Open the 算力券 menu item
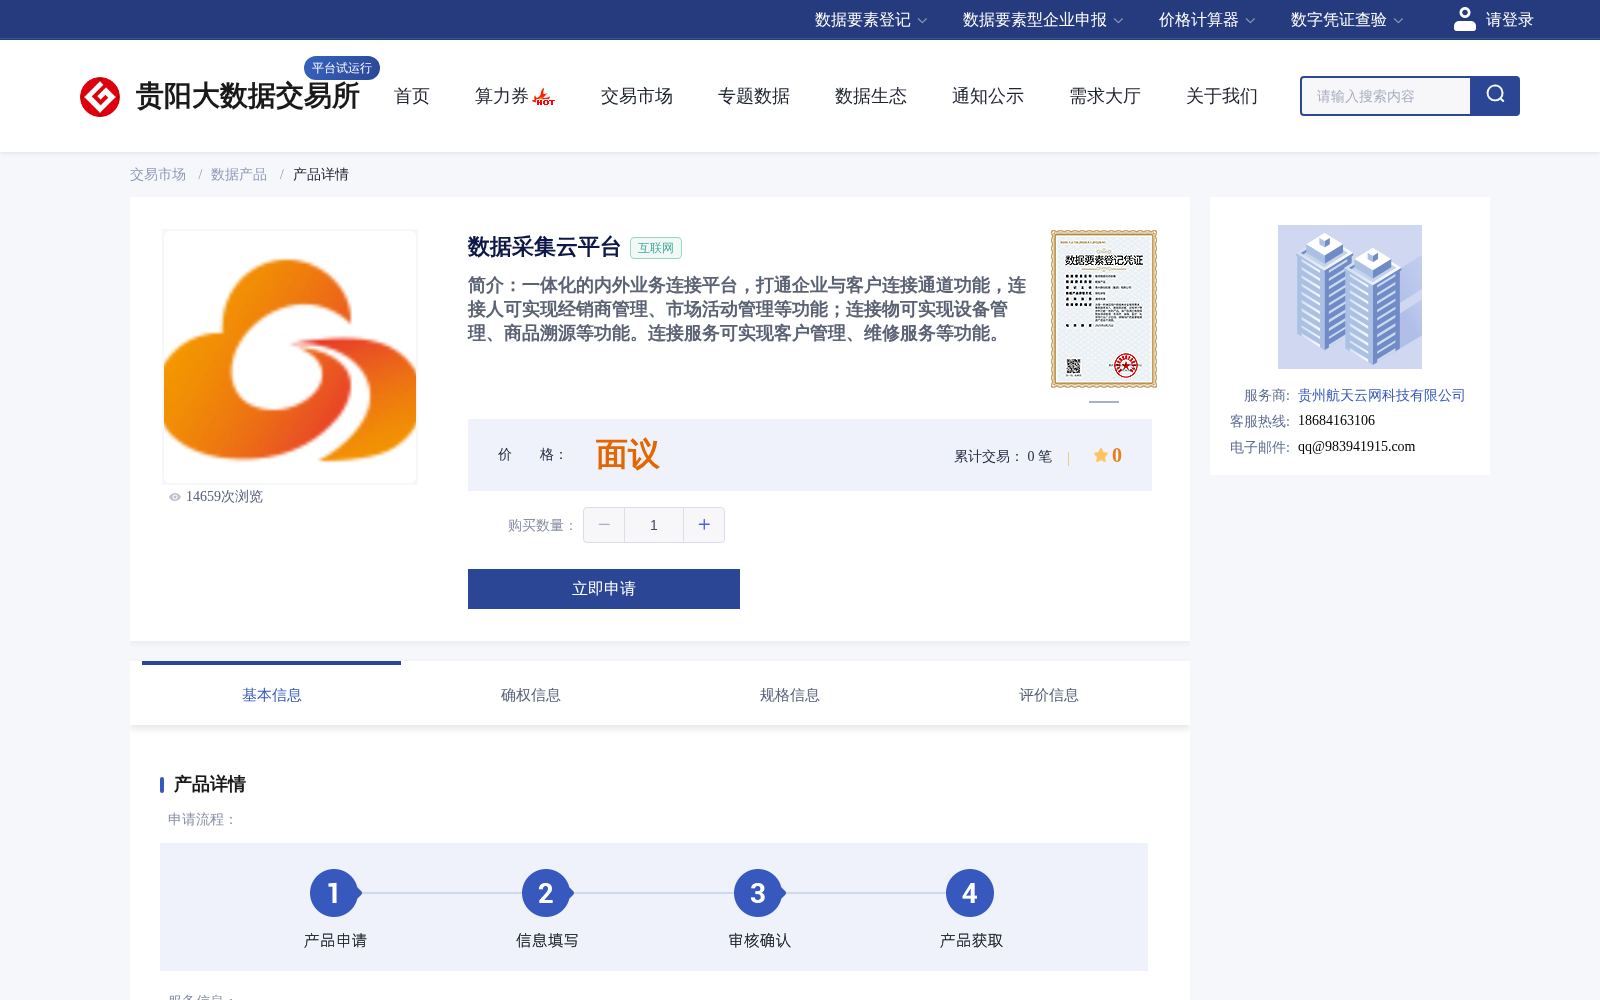Image resolution: width=1600 pixels, height=1000 pixels. click(501, 96)
